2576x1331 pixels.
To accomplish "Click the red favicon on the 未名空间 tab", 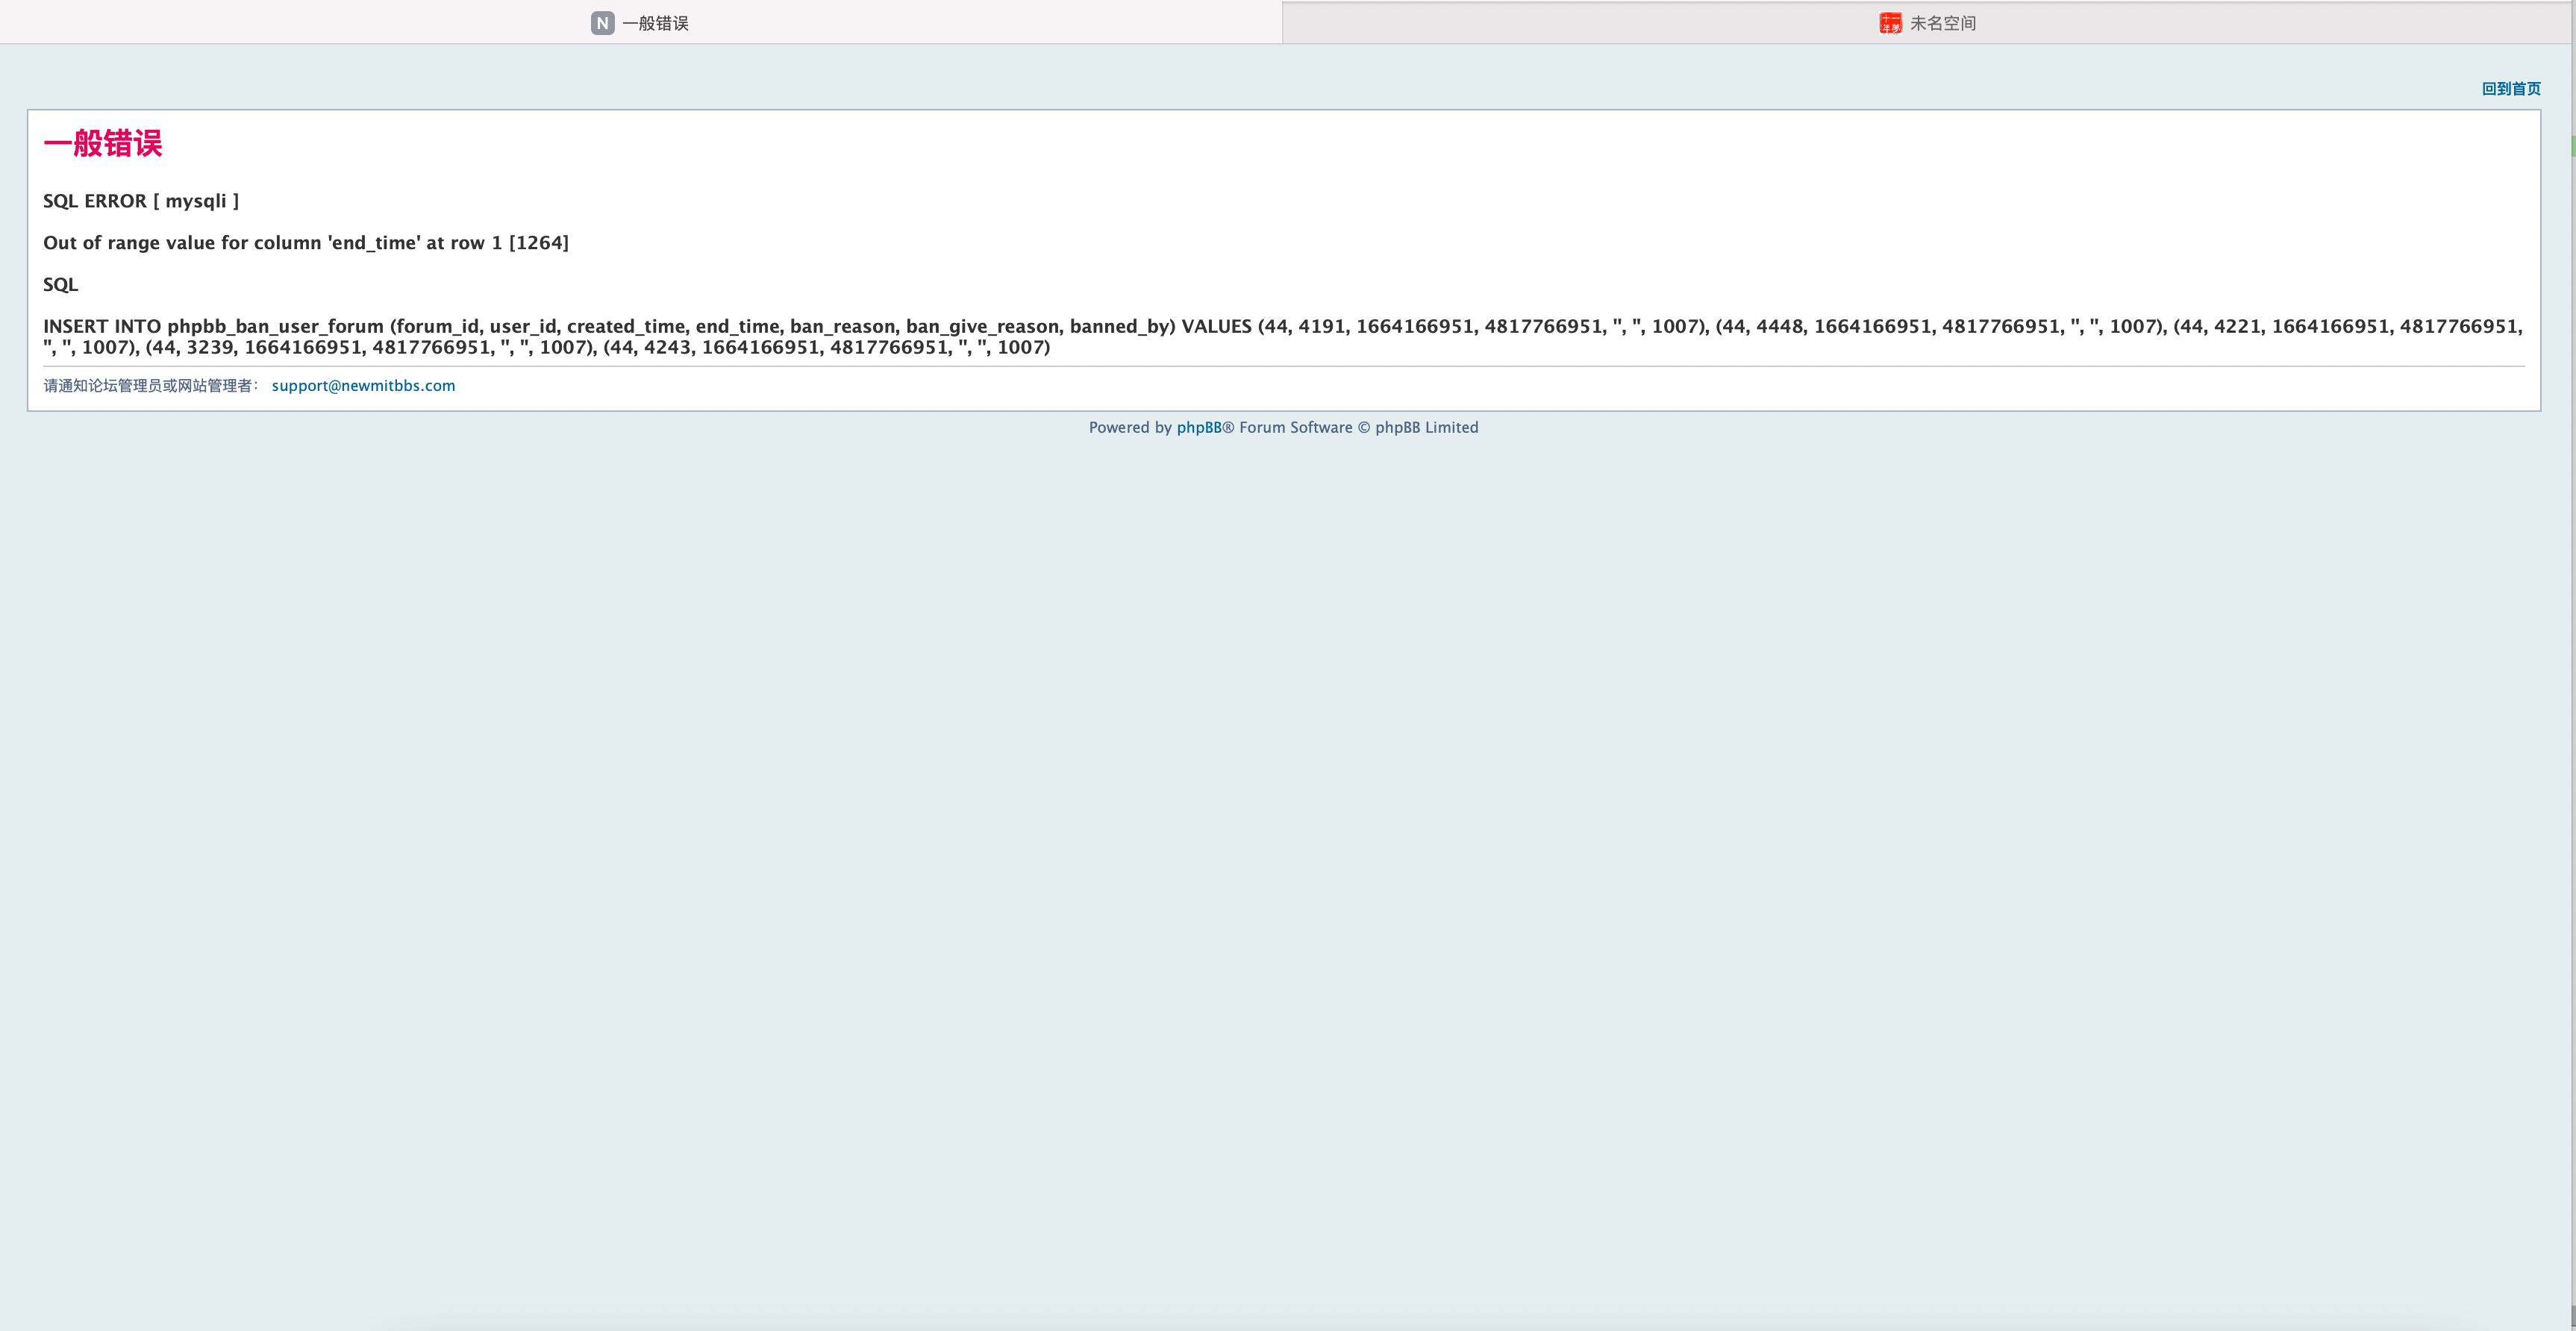I will click(x=1890, y=23).
